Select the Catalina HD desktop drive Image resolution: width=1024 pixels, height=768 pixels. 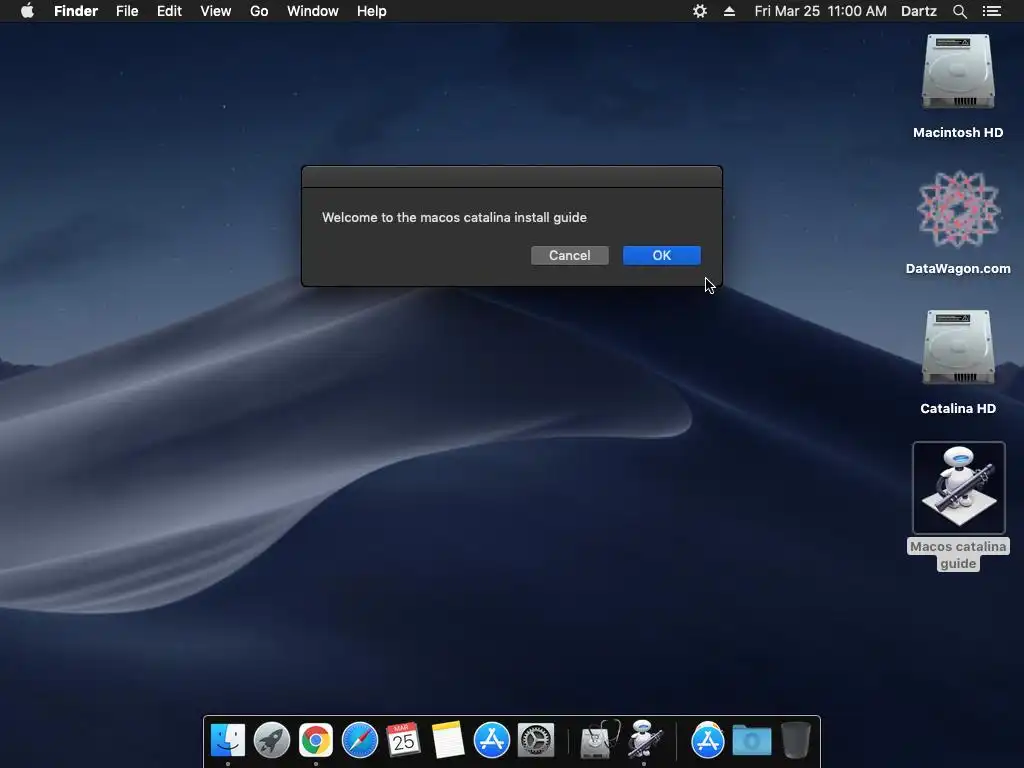[958, 347]
